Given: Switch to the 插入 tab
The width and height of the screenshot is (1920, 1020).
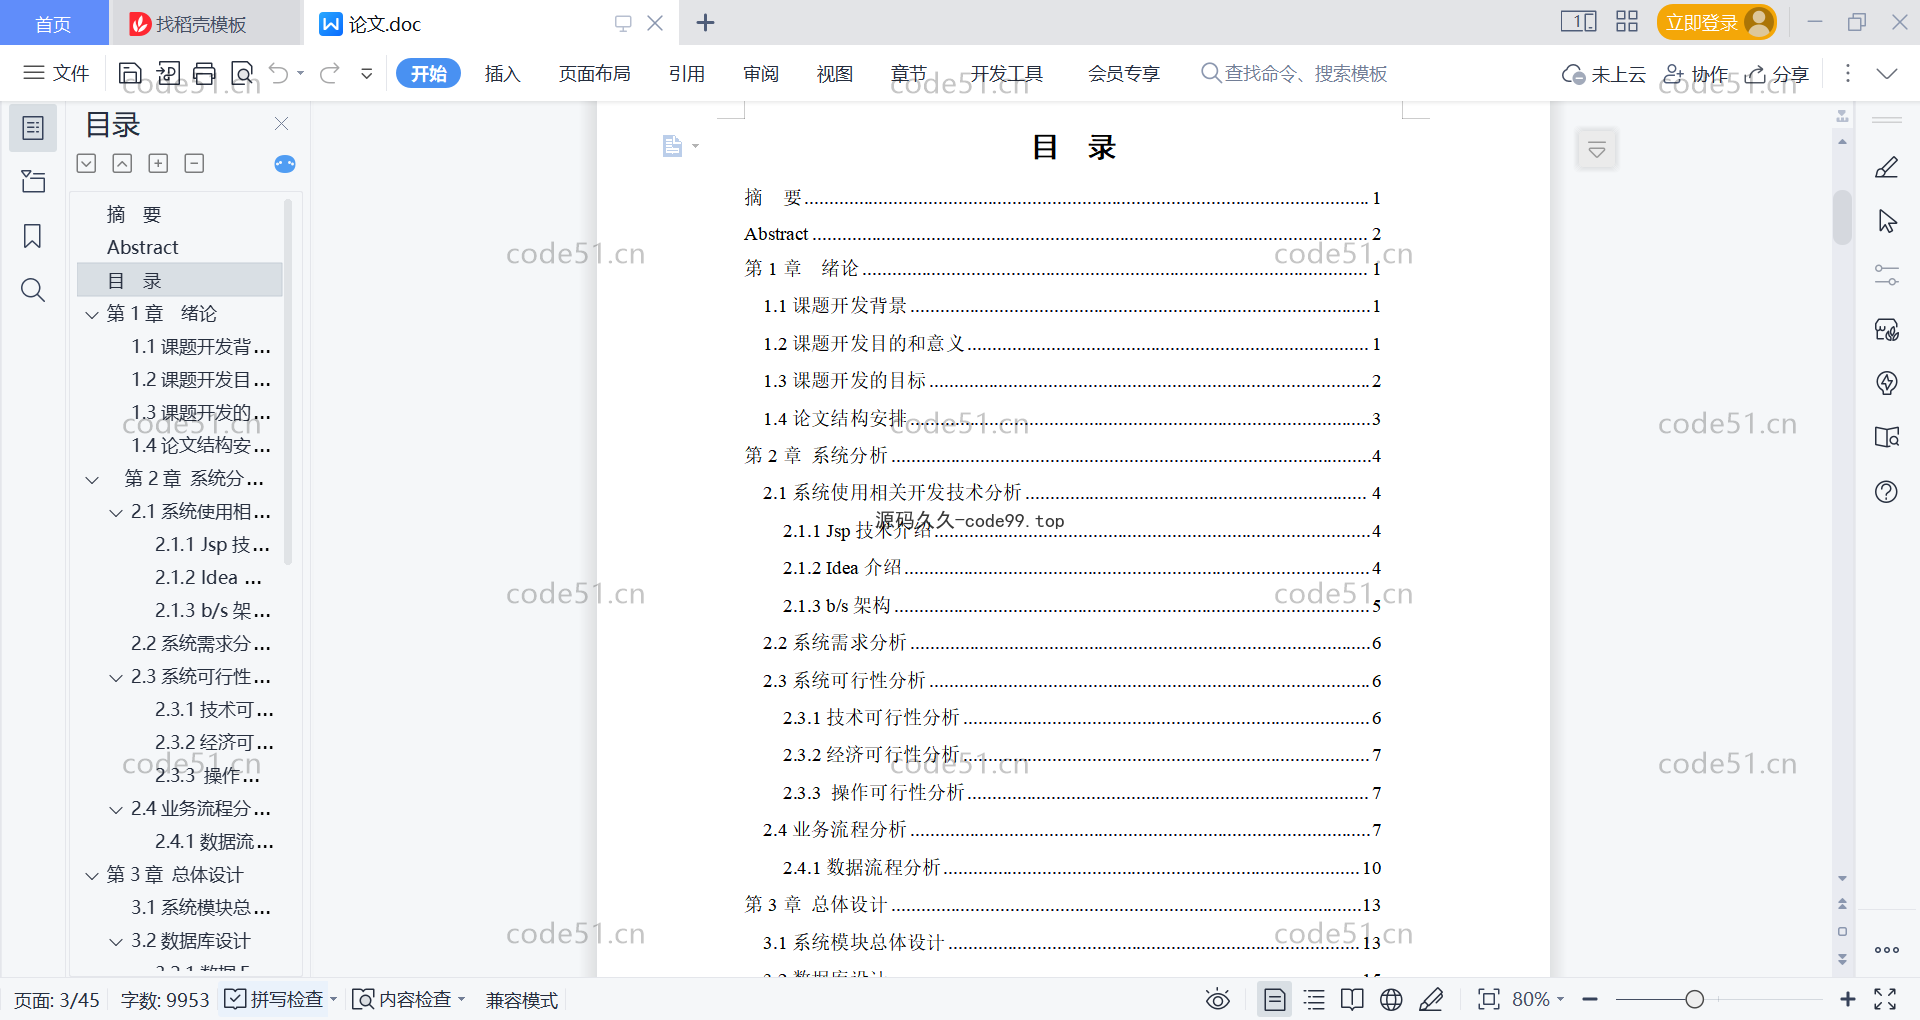Looking at the screenshot, I should coord(502,73).
